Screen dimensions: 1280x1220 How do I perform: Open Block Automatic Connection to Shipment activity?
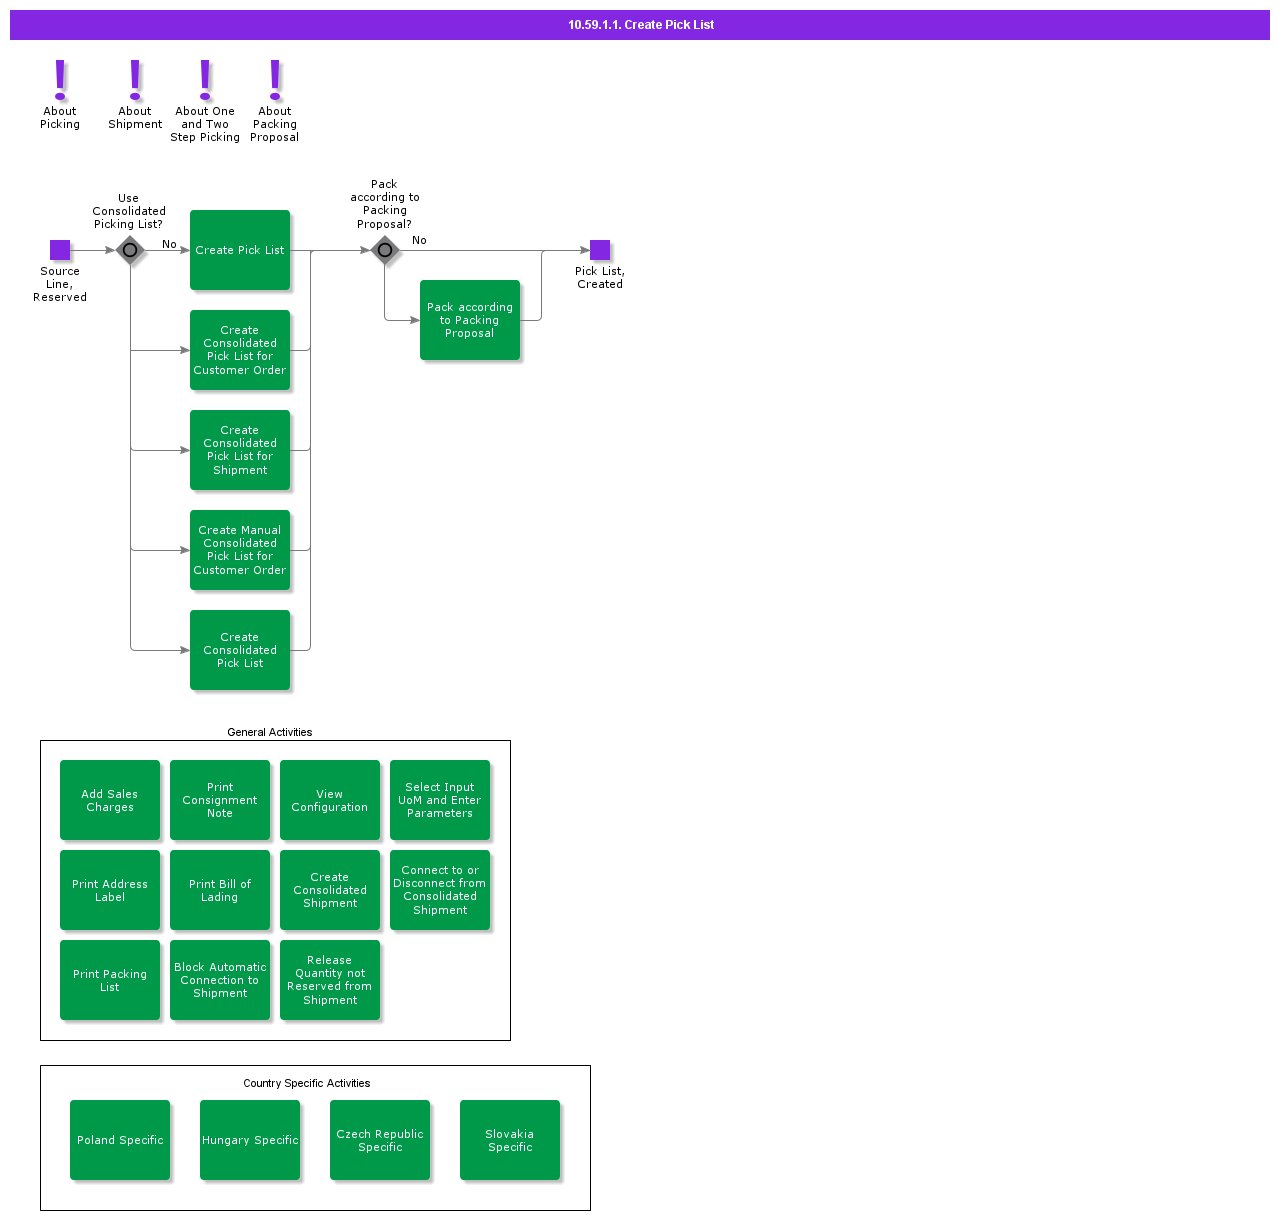(x=220, y=980)
